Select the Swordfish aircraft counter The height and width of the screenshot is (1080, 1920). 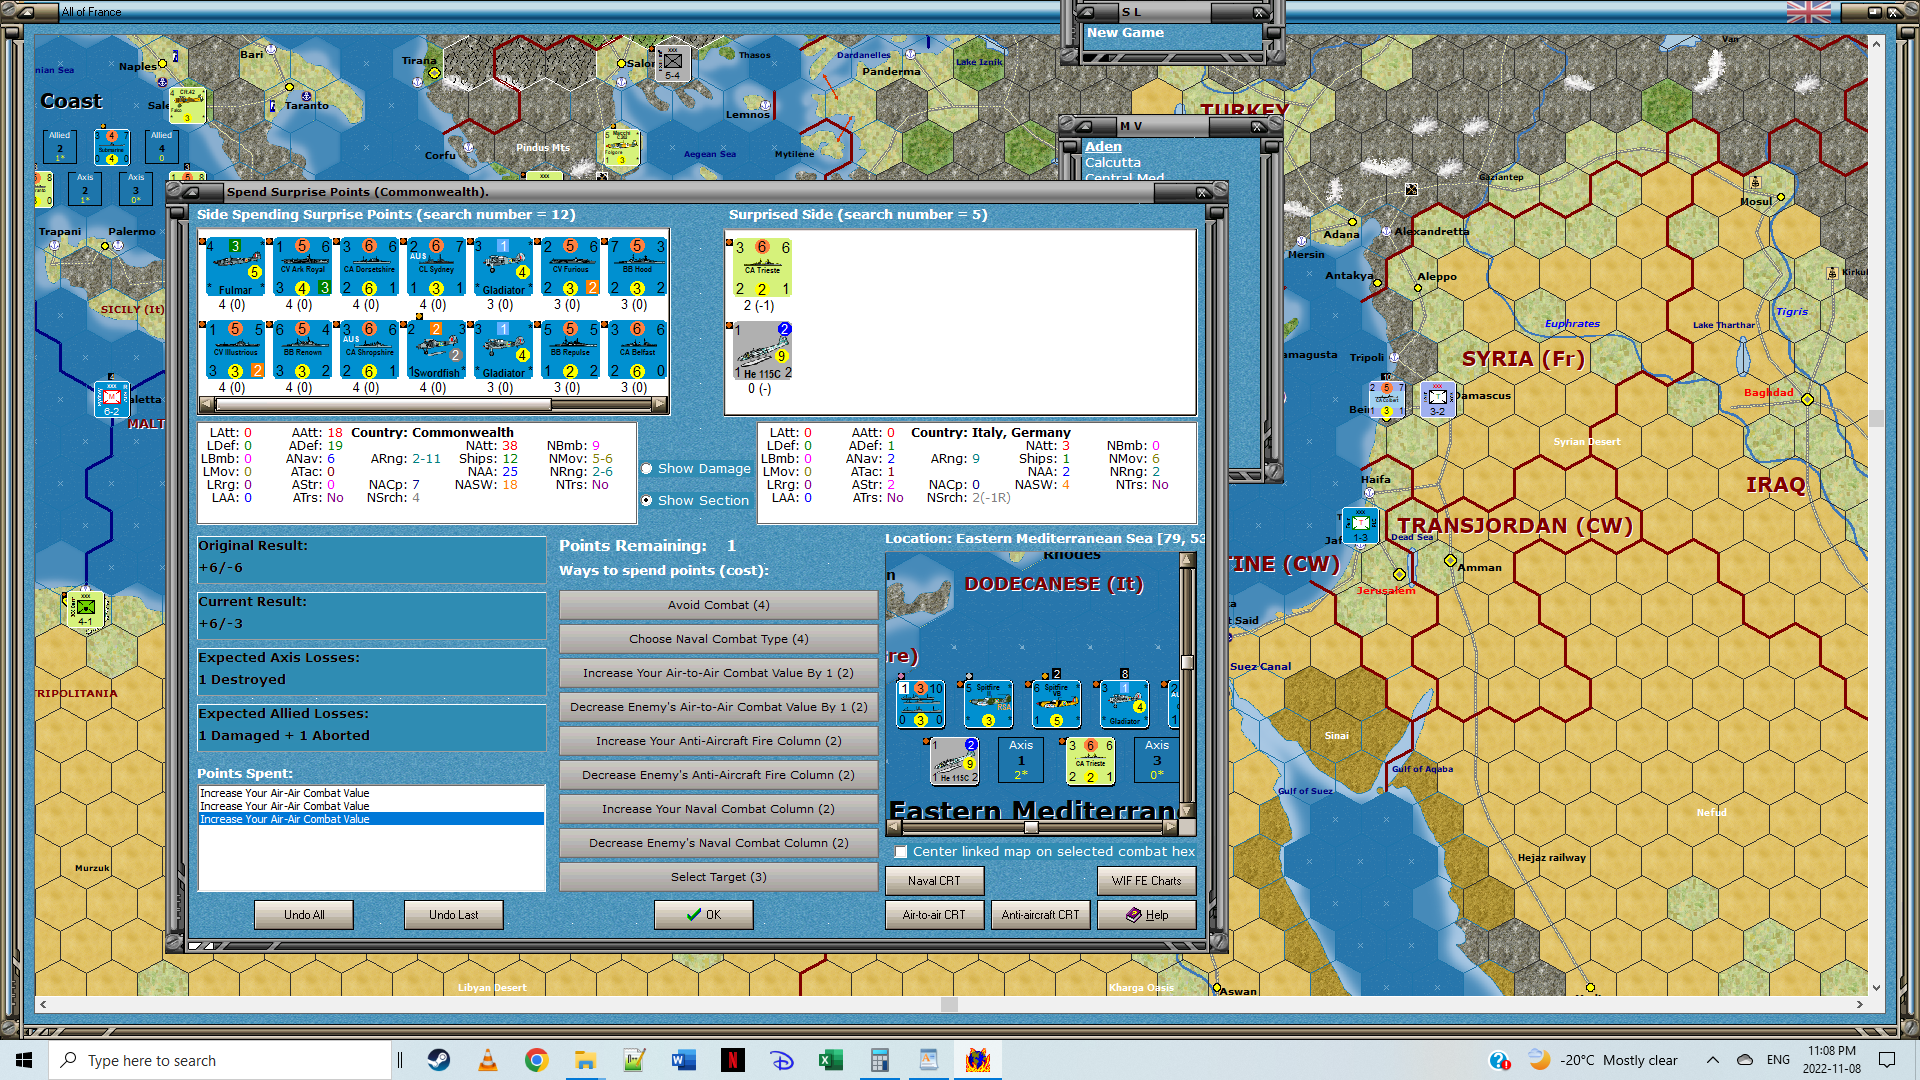(x=437, y=350)
